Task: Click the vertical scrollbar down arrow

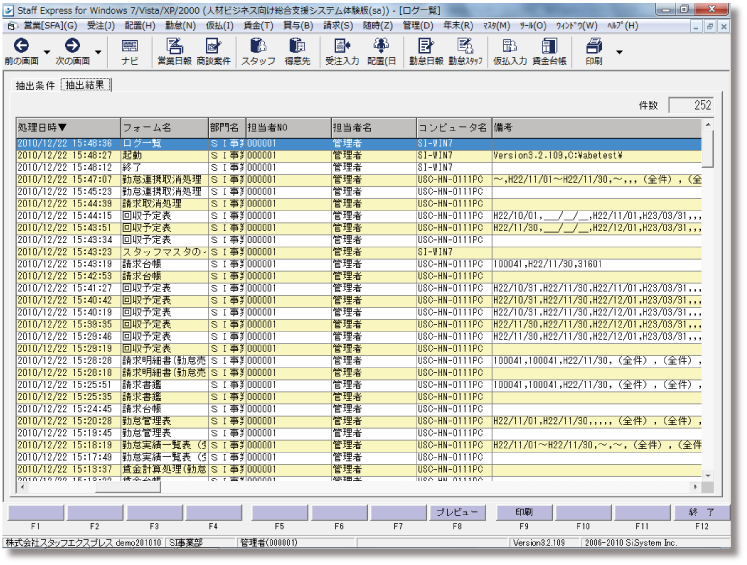Action: coord(708,475)
